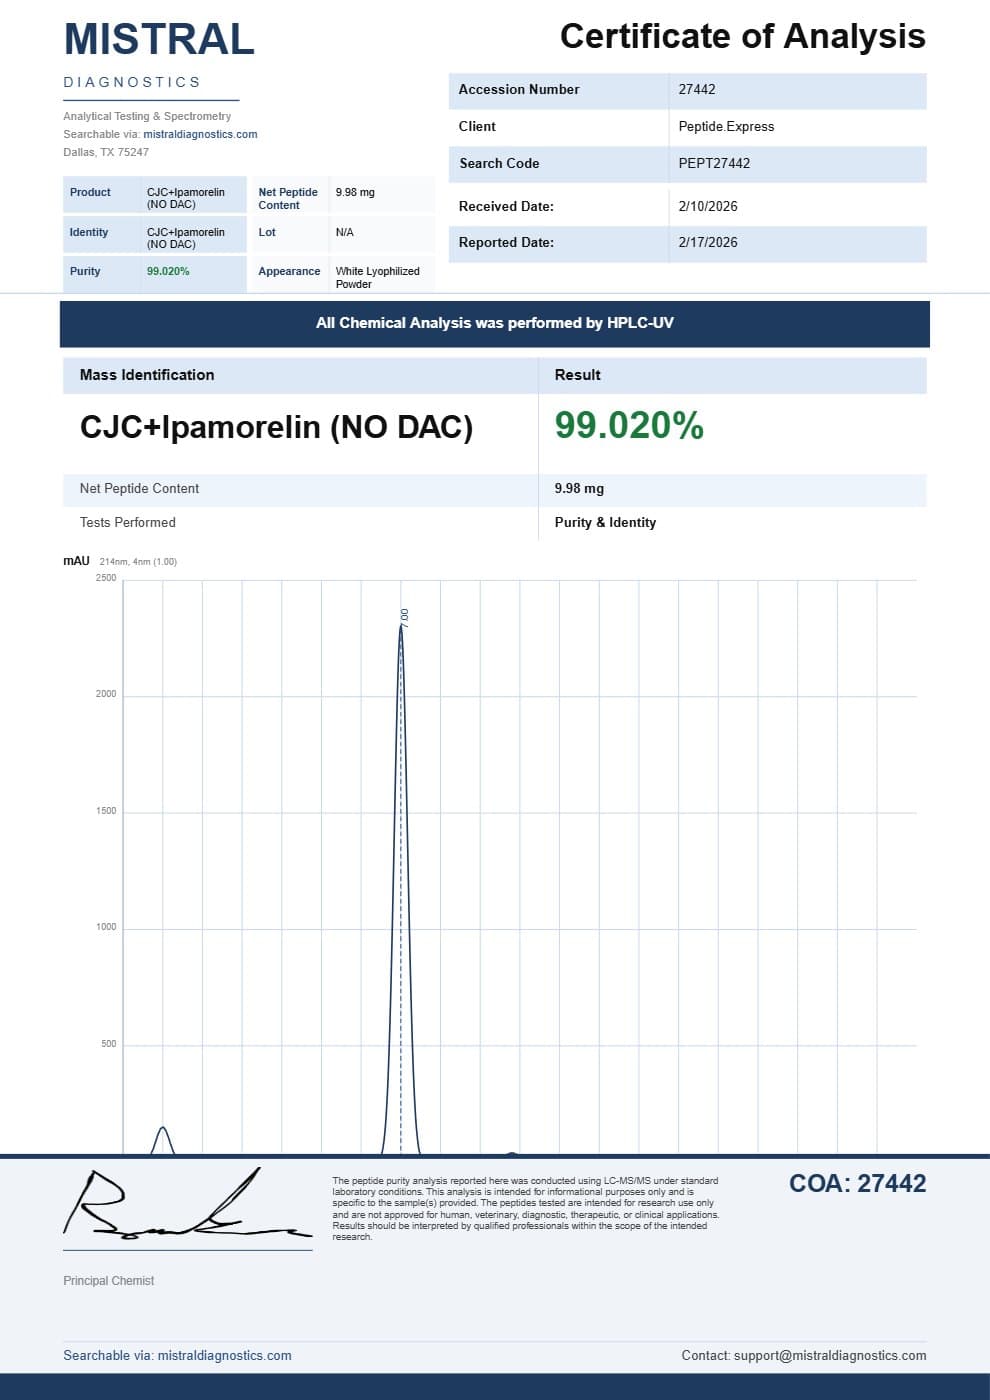Select the White Lyophilized Powder appearance text
The width and height of the screenshot is (990, 1400).
[378, 277]
